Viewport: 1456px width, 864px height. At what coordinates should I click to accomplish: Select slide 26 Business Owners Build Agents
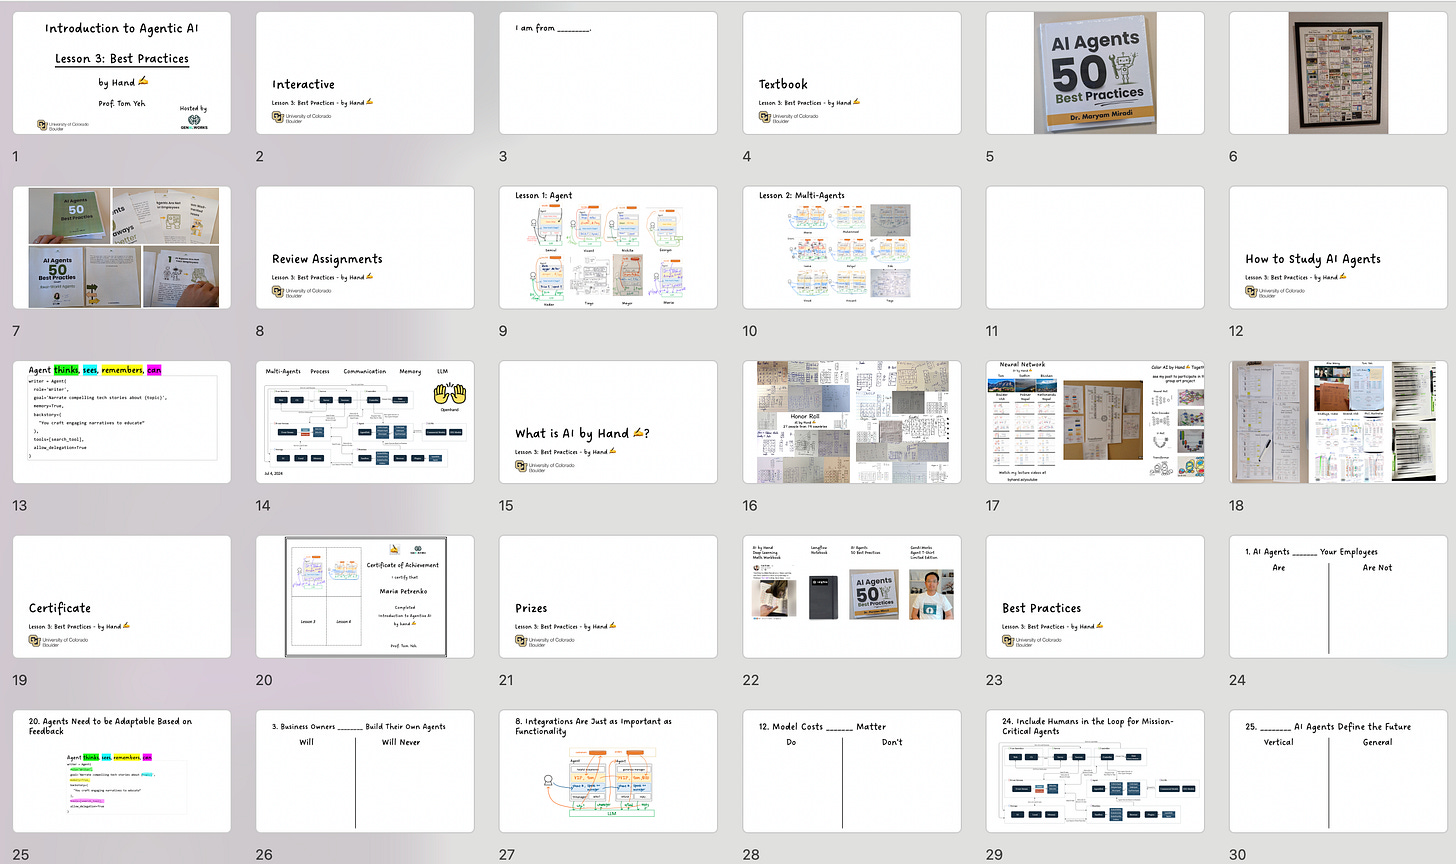365,771
